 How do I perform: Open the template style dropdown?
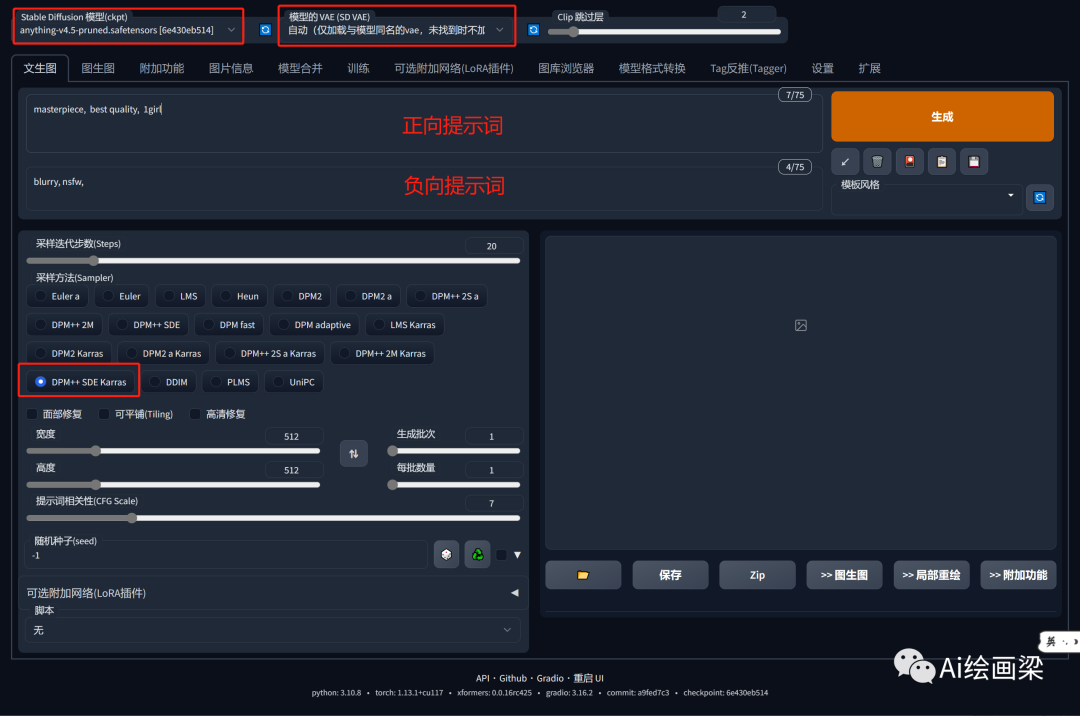tap(926, 198)
